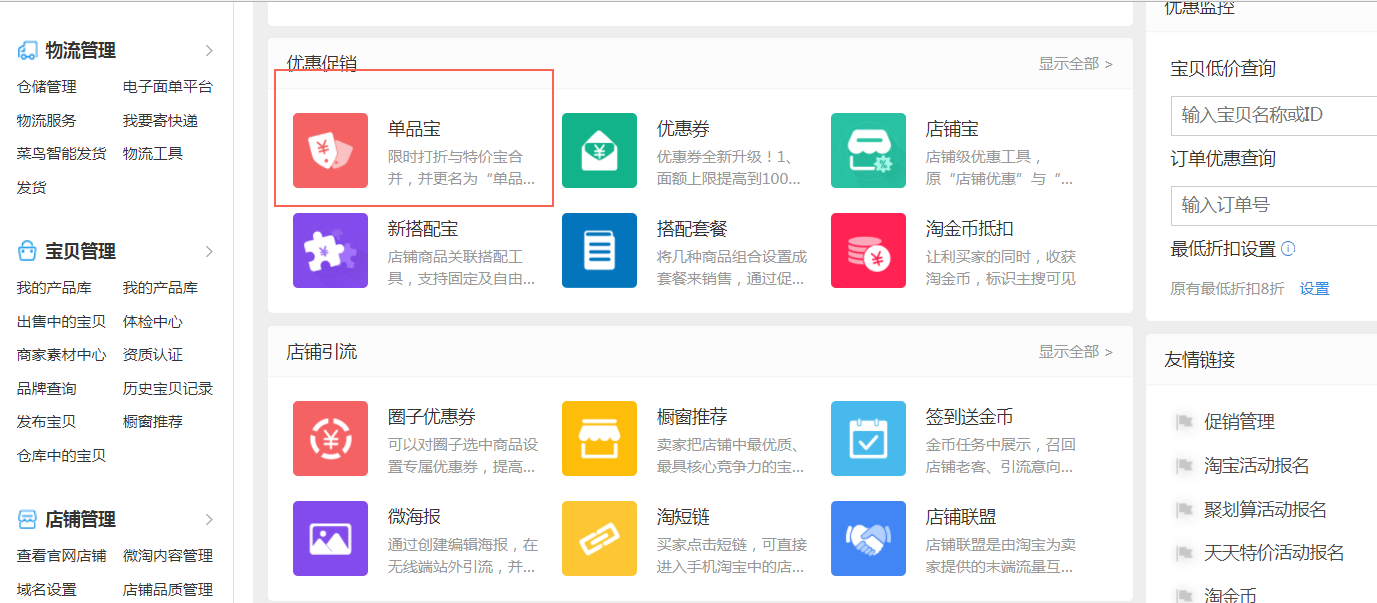1377x603 pixels.
Task: Expand the 店铺管理 section chevron
Action: (209, 519)
